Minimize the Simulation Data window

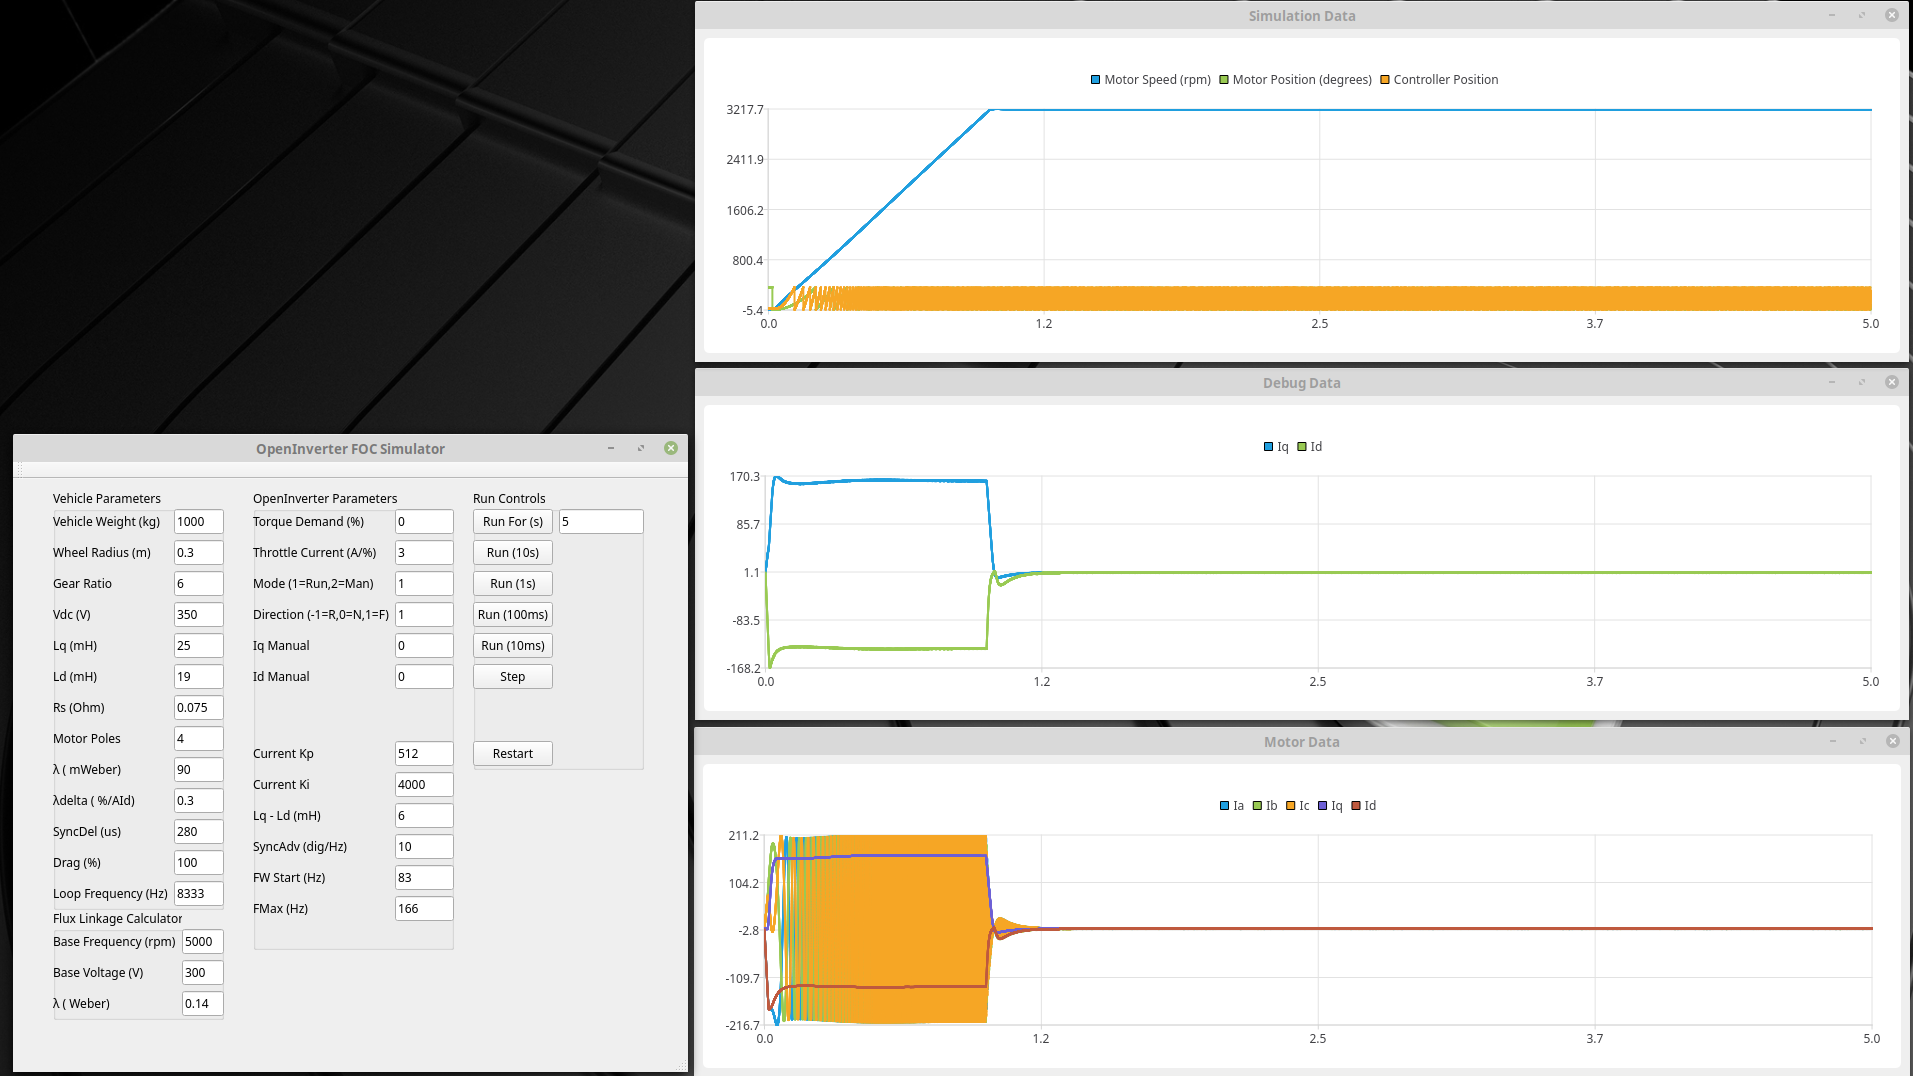coord(1832,15)
